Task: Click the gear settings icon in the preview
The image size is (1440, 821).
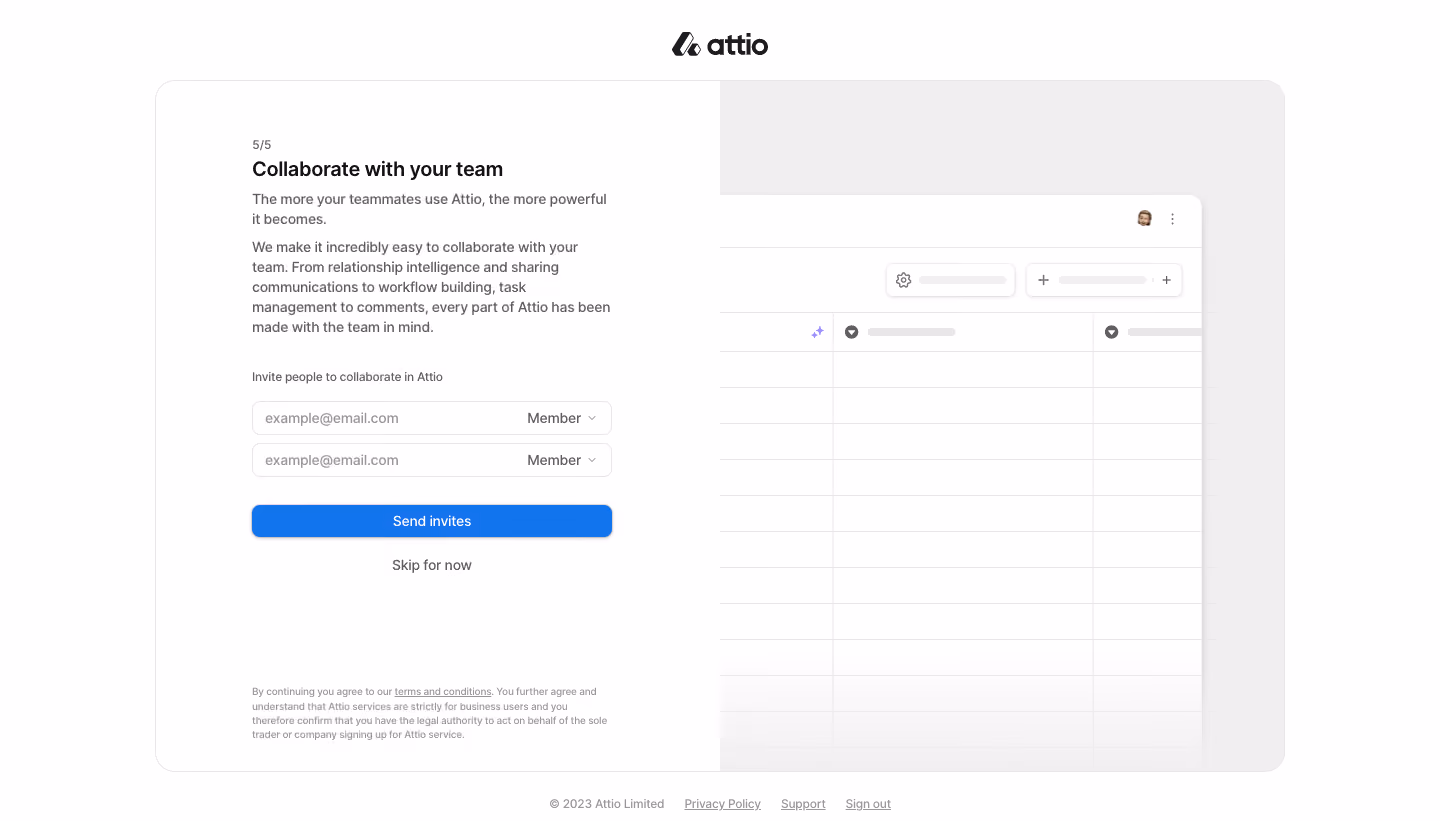Action: click(903, 280)
